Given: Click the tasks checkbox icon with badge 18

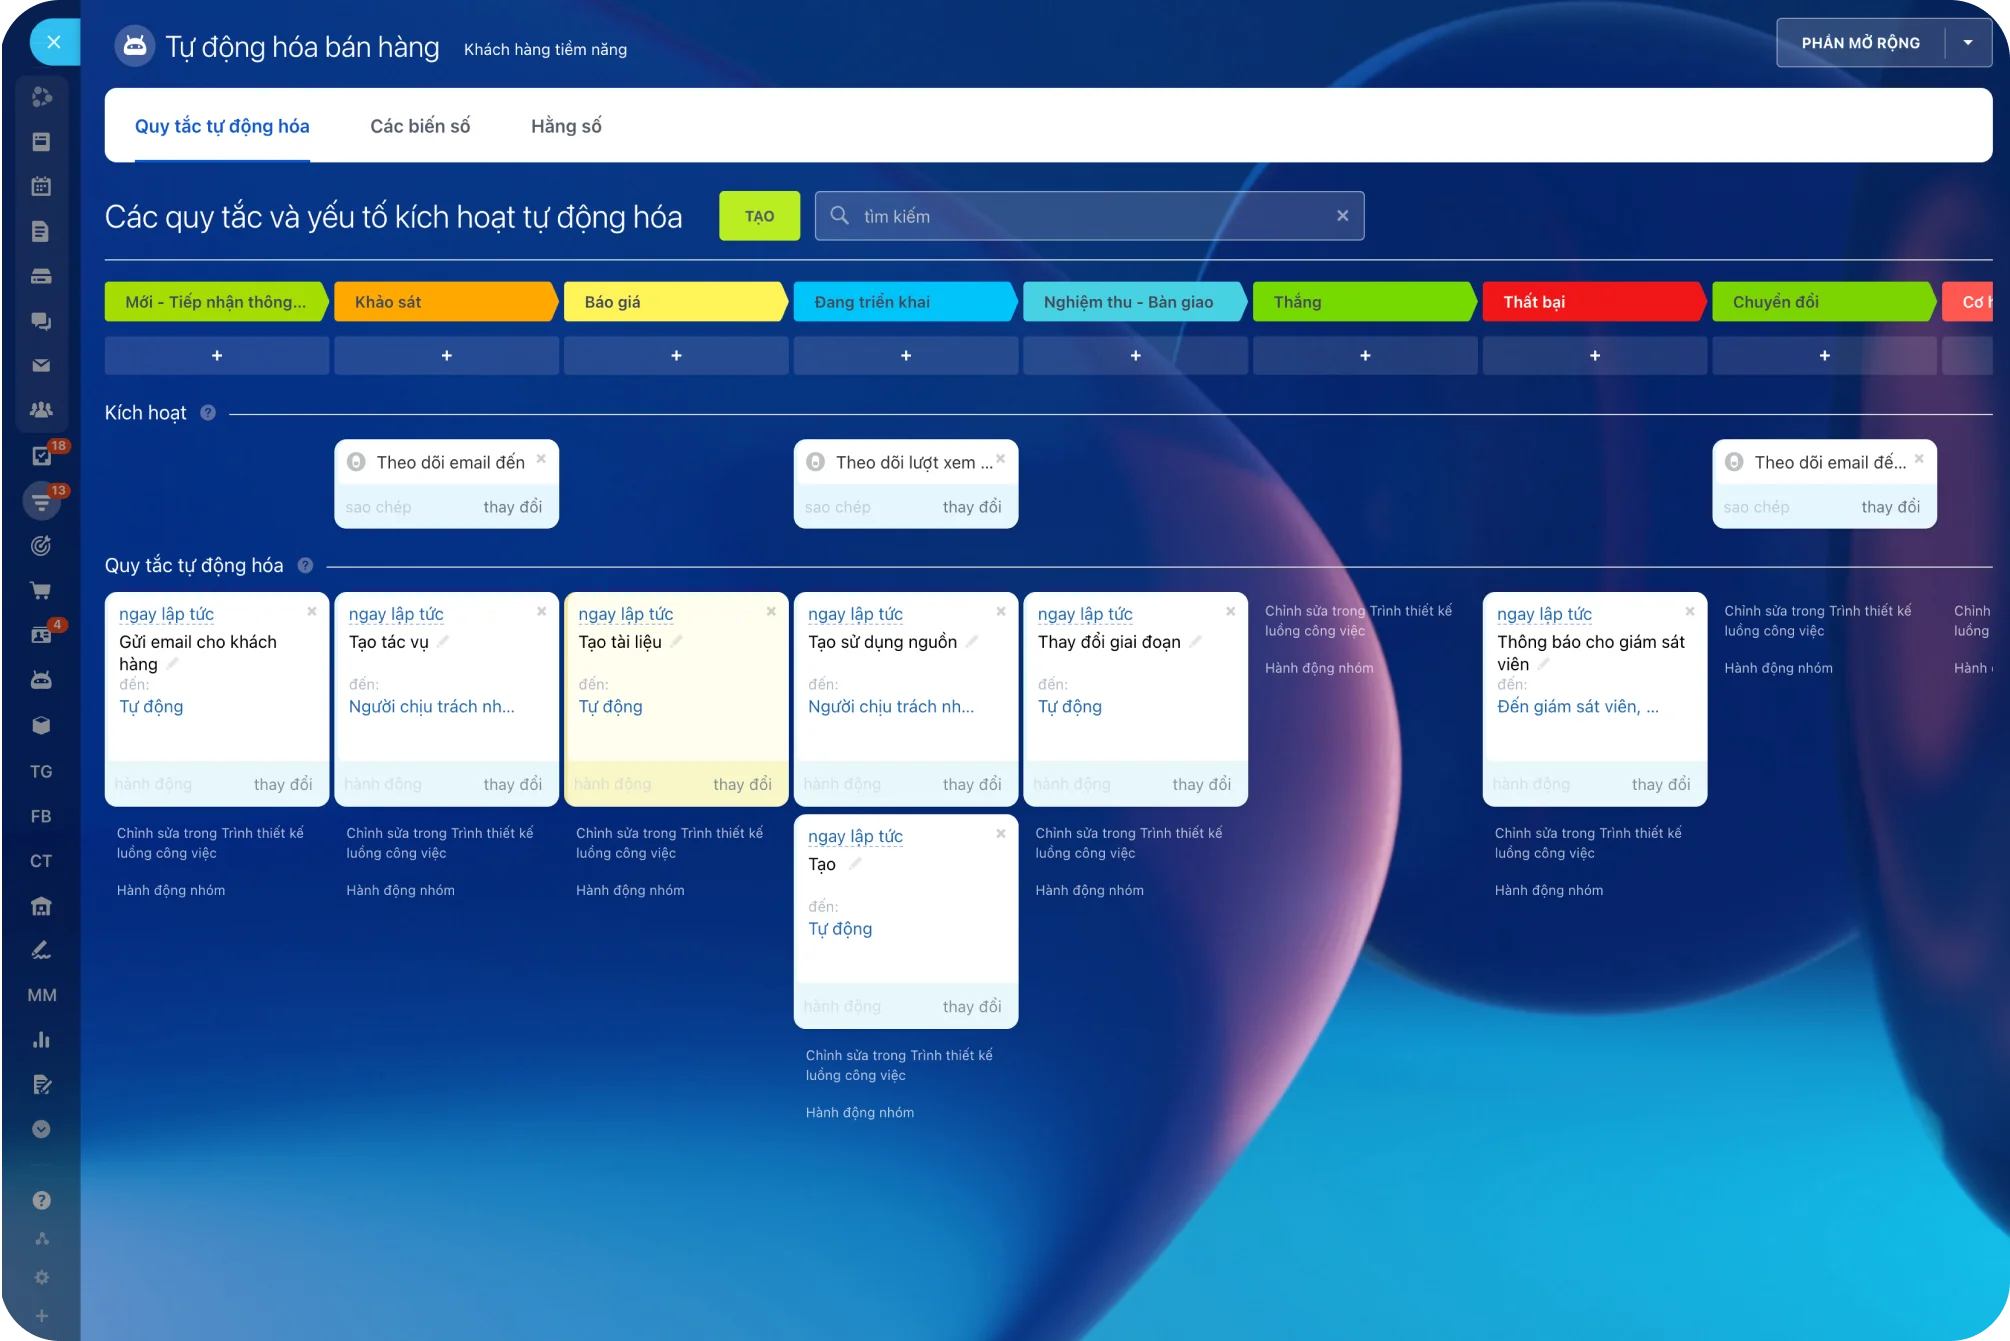Looking at the screenshot, I should [x=41, y=456].
